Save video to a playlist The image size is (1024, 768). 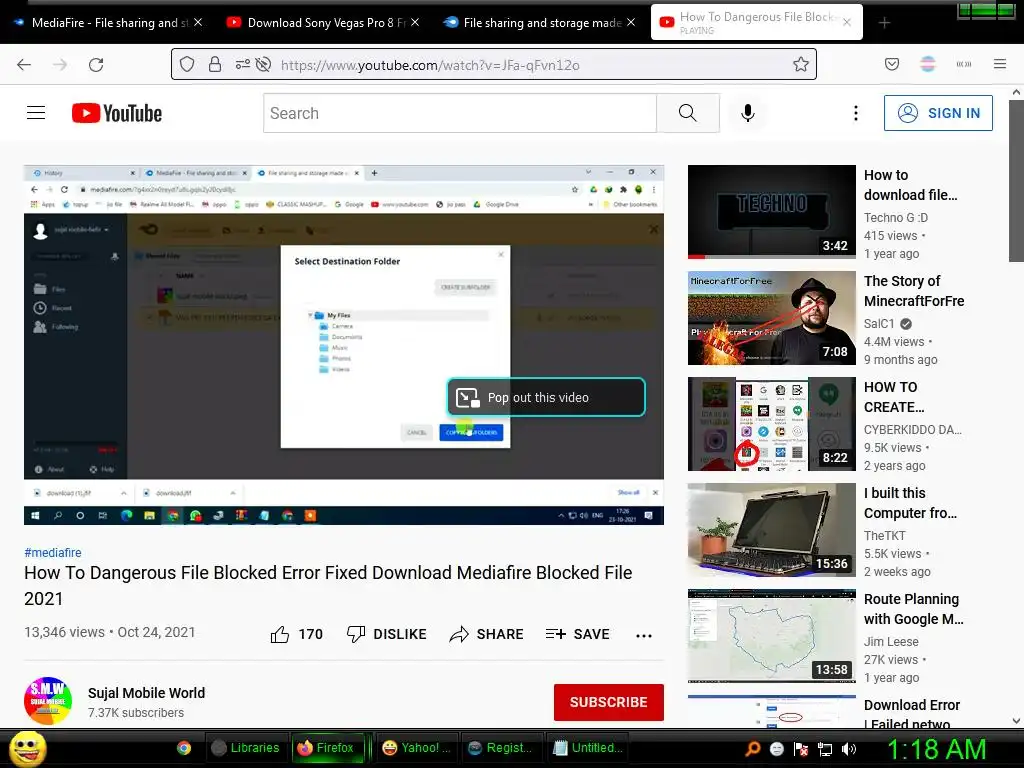point(577,634)
